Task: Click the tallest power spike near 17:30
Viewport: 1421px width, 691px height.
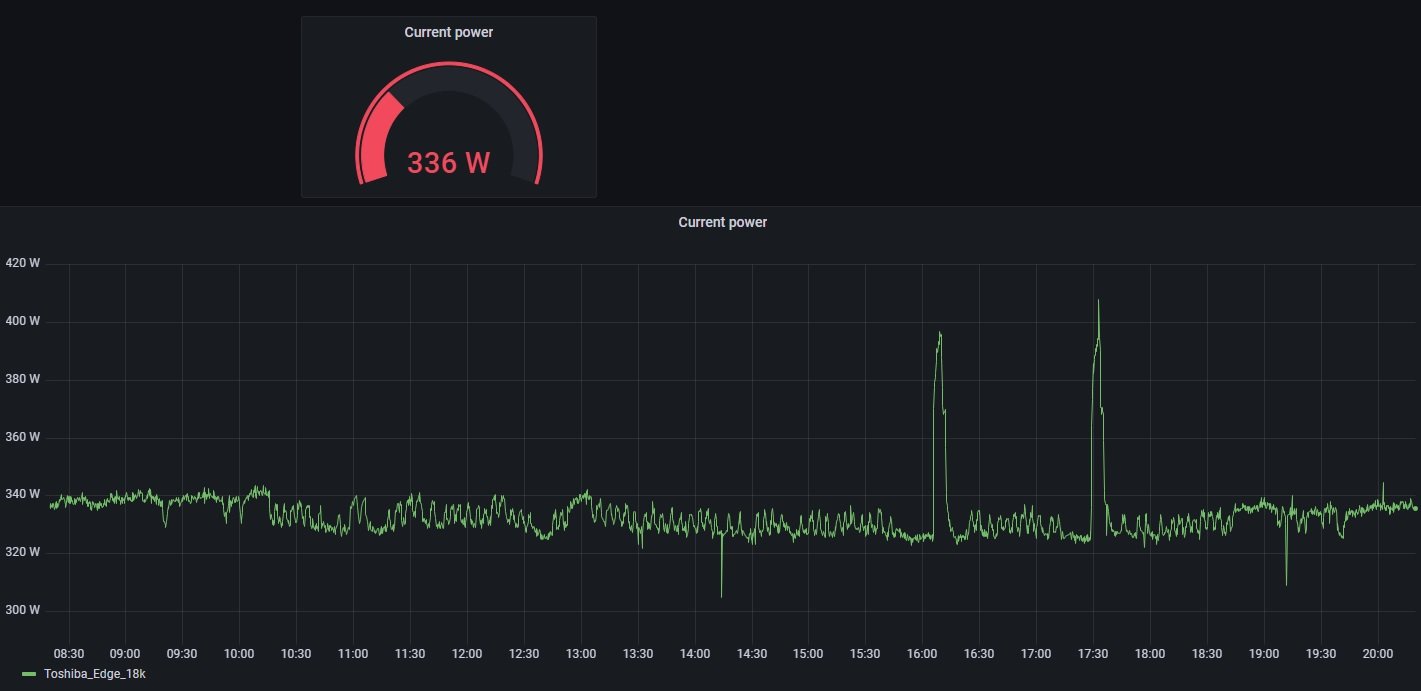Action: tap(1098, 301)
